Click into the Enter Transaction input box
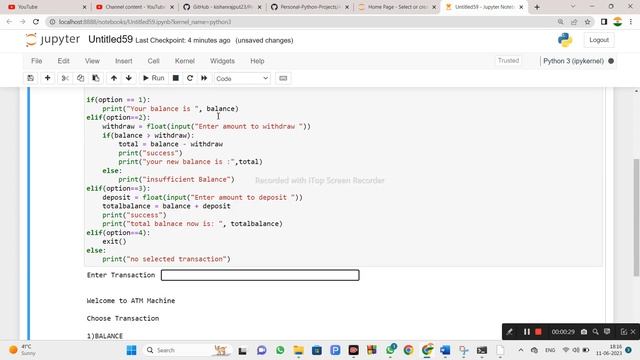640x360 pixels. coord(260,275)
